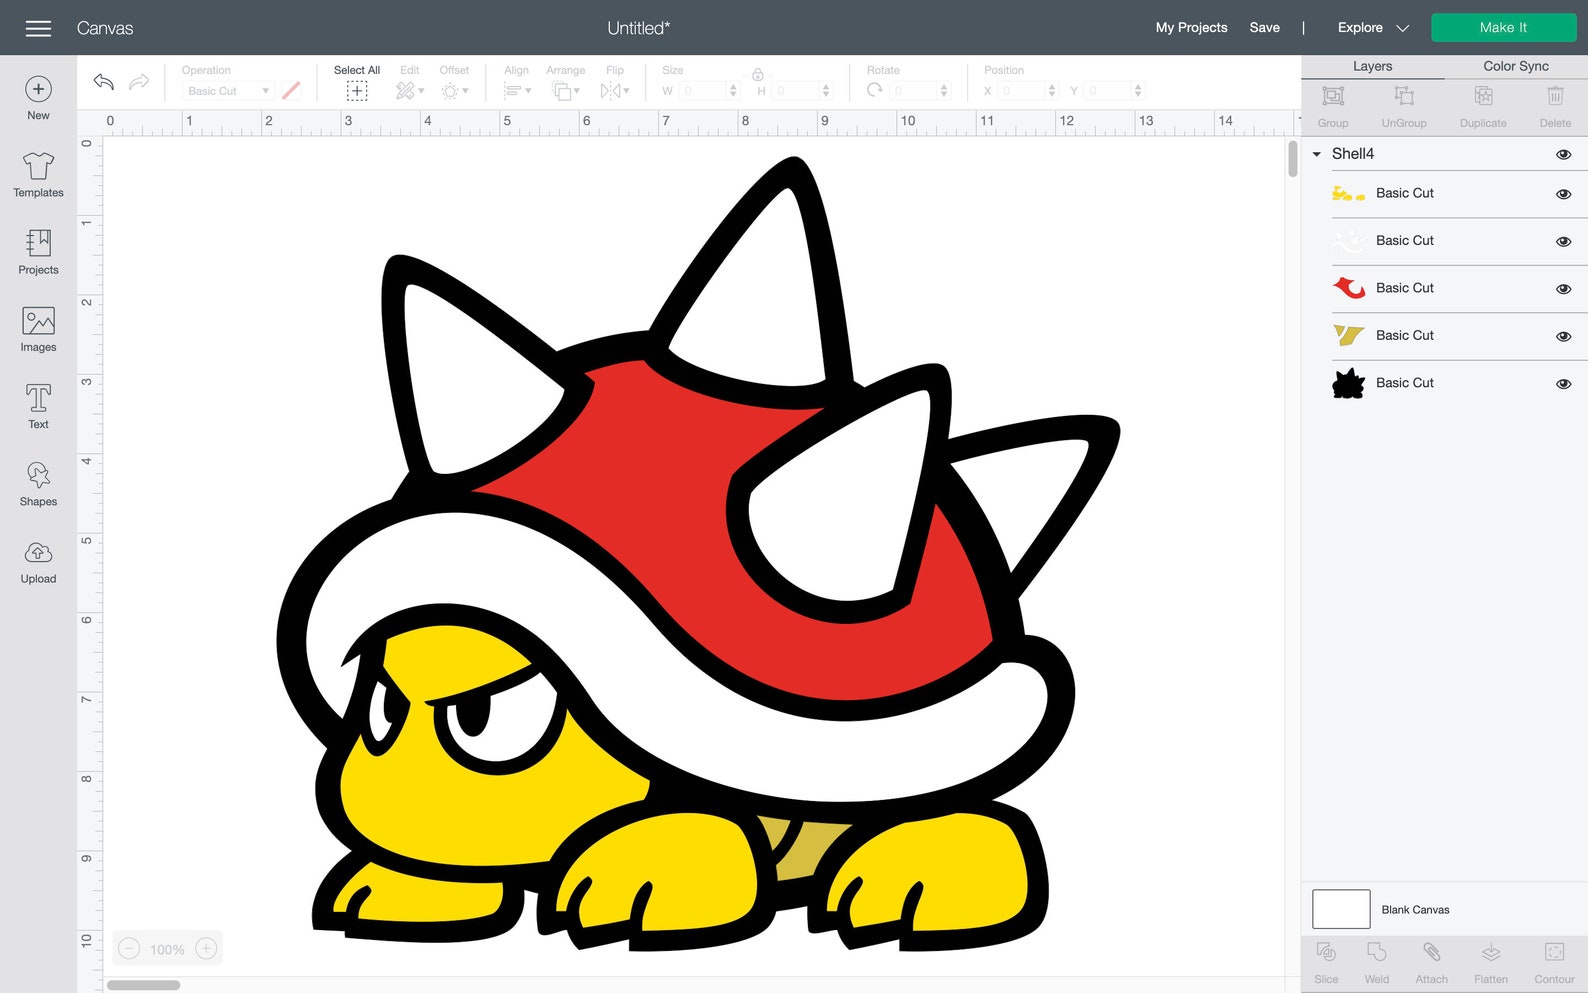Open the Edit dropdown

click(410, 91)
